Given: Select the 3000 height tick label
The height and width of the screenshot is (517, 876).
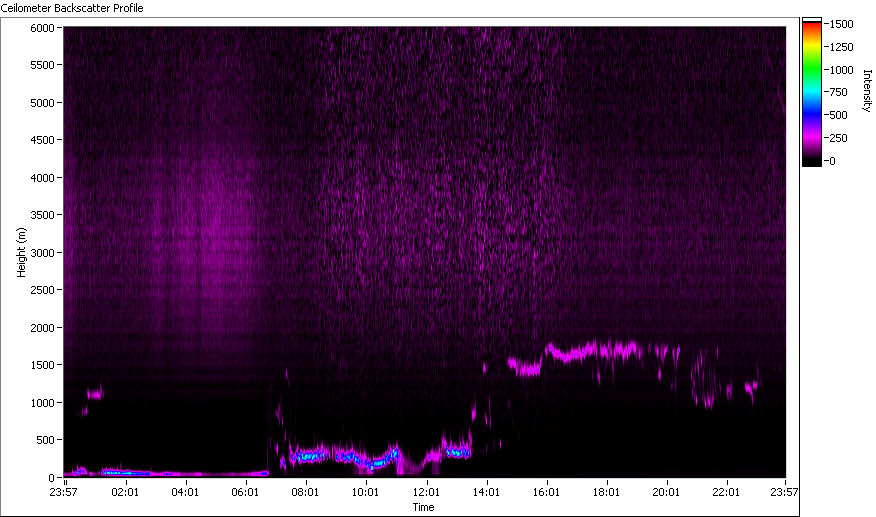Looking at the screenshot, I should 42,253.
